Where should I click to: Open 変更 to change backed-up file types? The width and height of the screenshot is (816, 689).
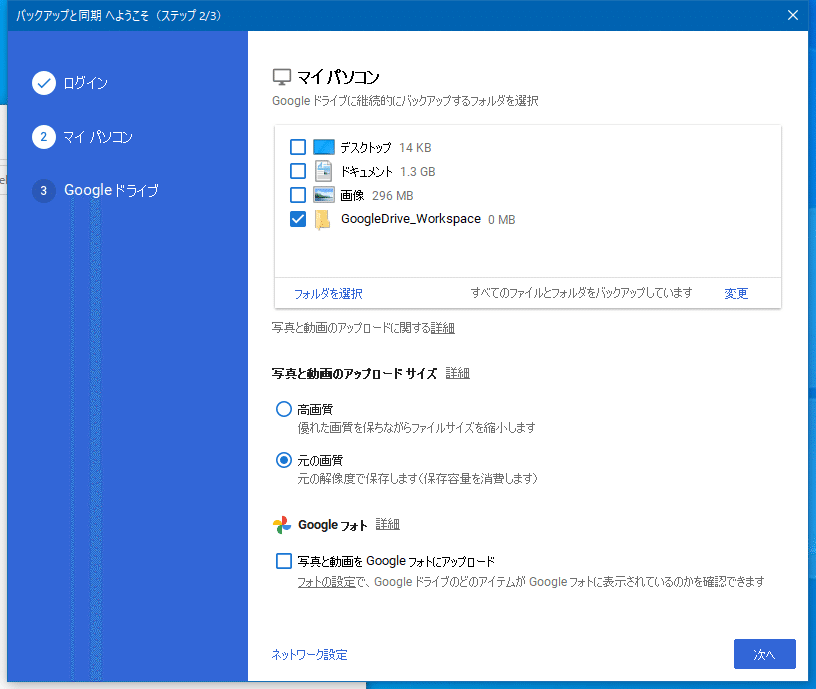(x=735, y=293)
